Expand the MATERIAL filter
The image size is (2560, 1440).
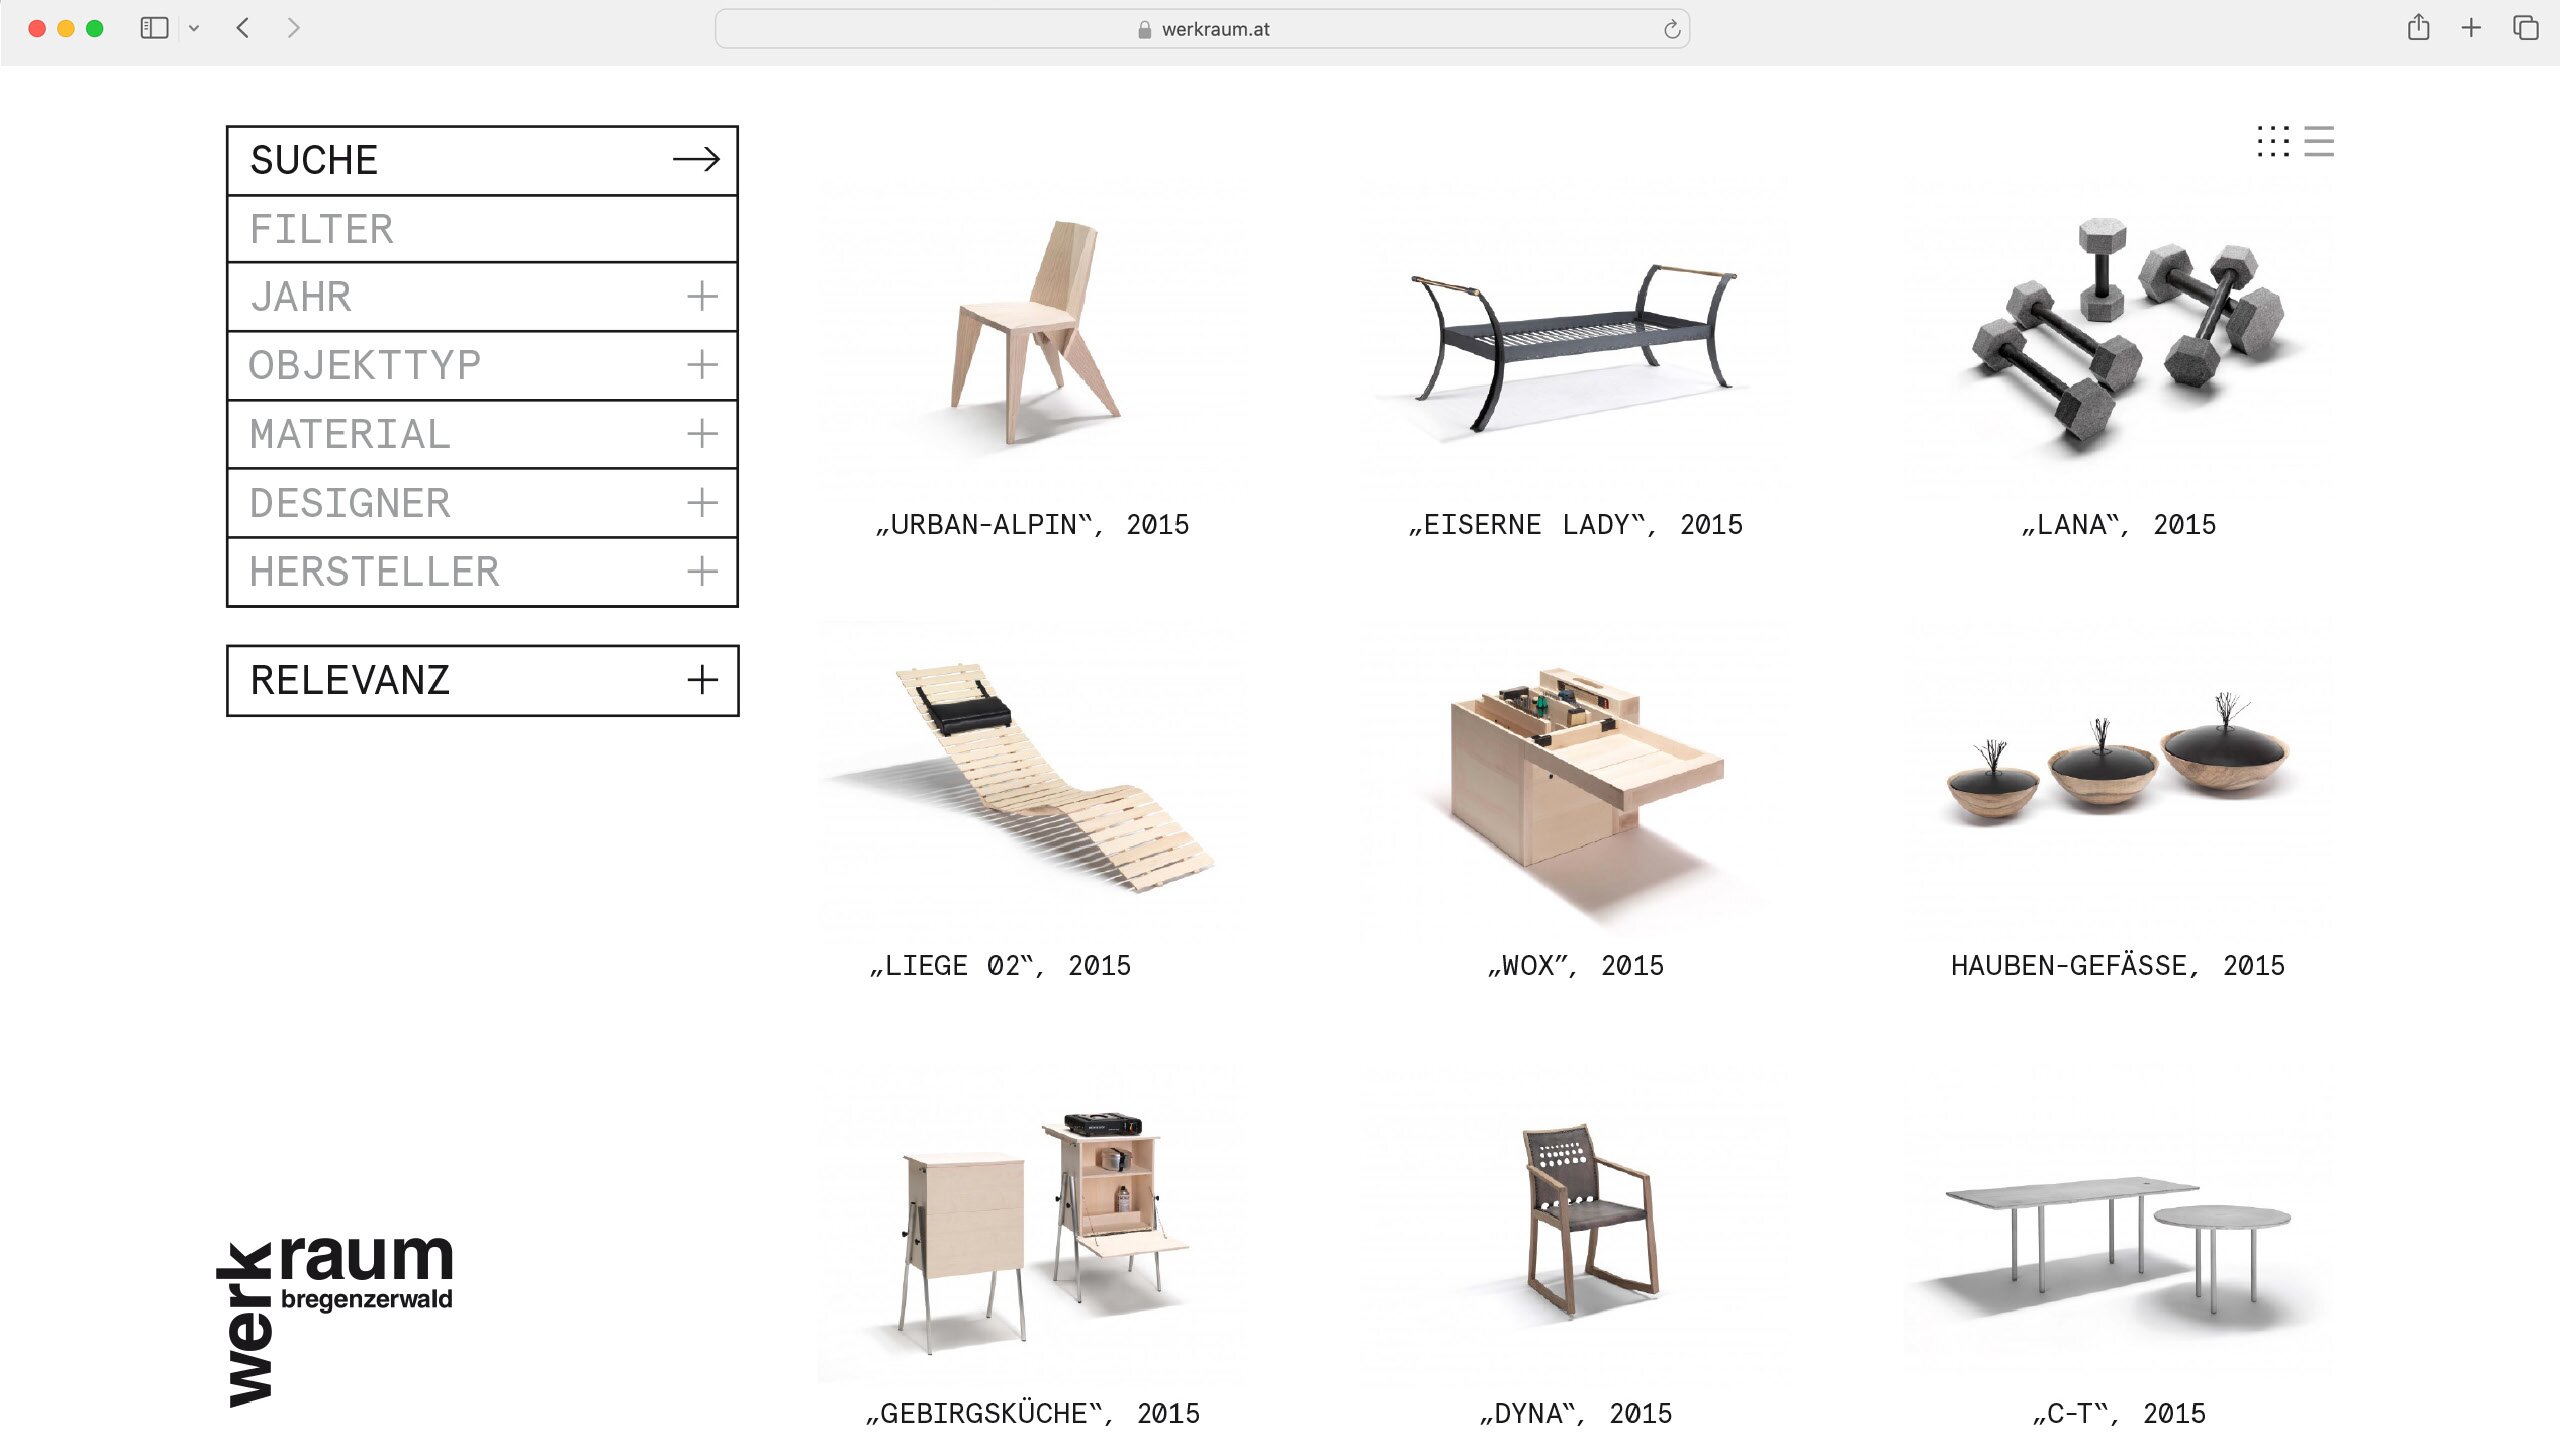click(702, 434)
